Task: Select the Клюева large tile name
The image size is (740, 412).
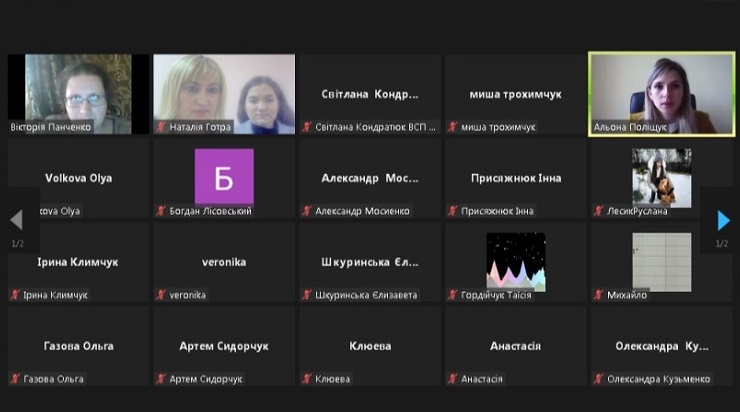Action: (370, 346)
